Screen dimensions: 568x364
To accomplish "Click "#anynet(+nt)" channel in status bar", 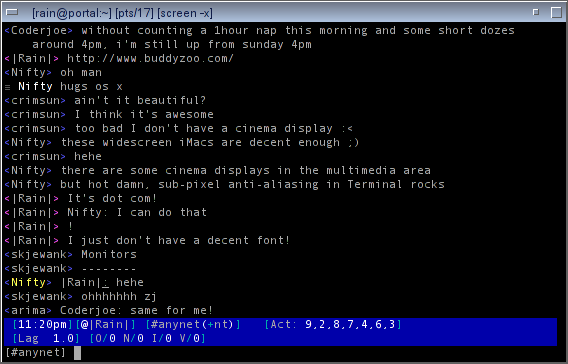I will click(x=192, y=324).
